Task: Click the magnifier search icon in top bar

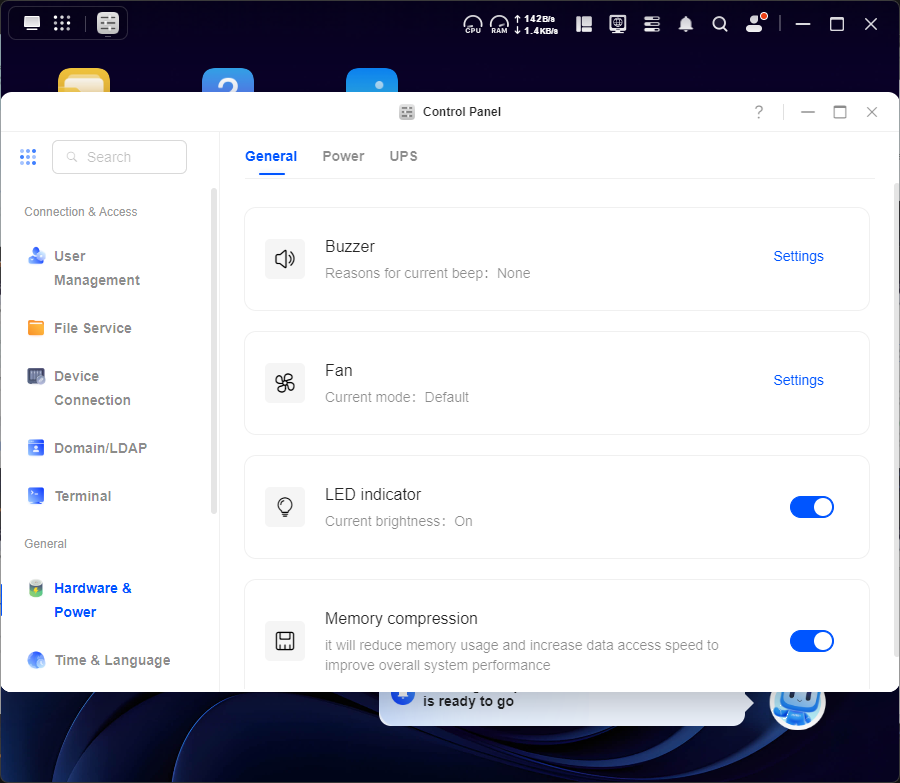Action: pos(720,24)
